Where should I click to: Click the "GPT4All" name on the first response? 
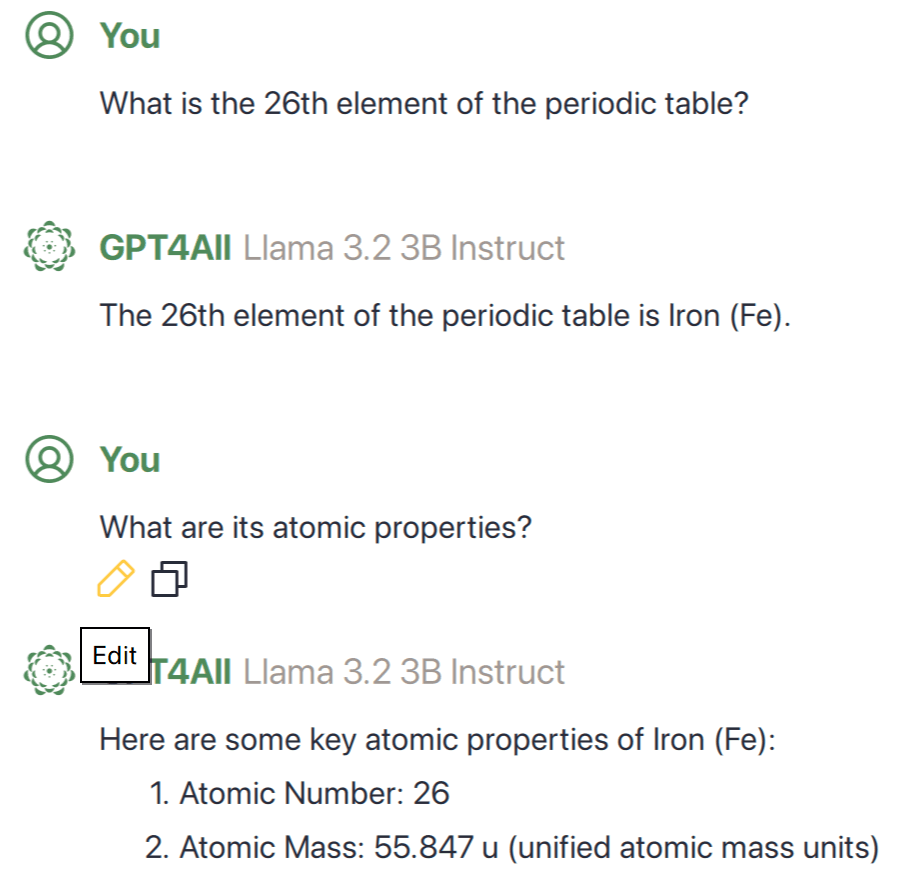[165, 248]
